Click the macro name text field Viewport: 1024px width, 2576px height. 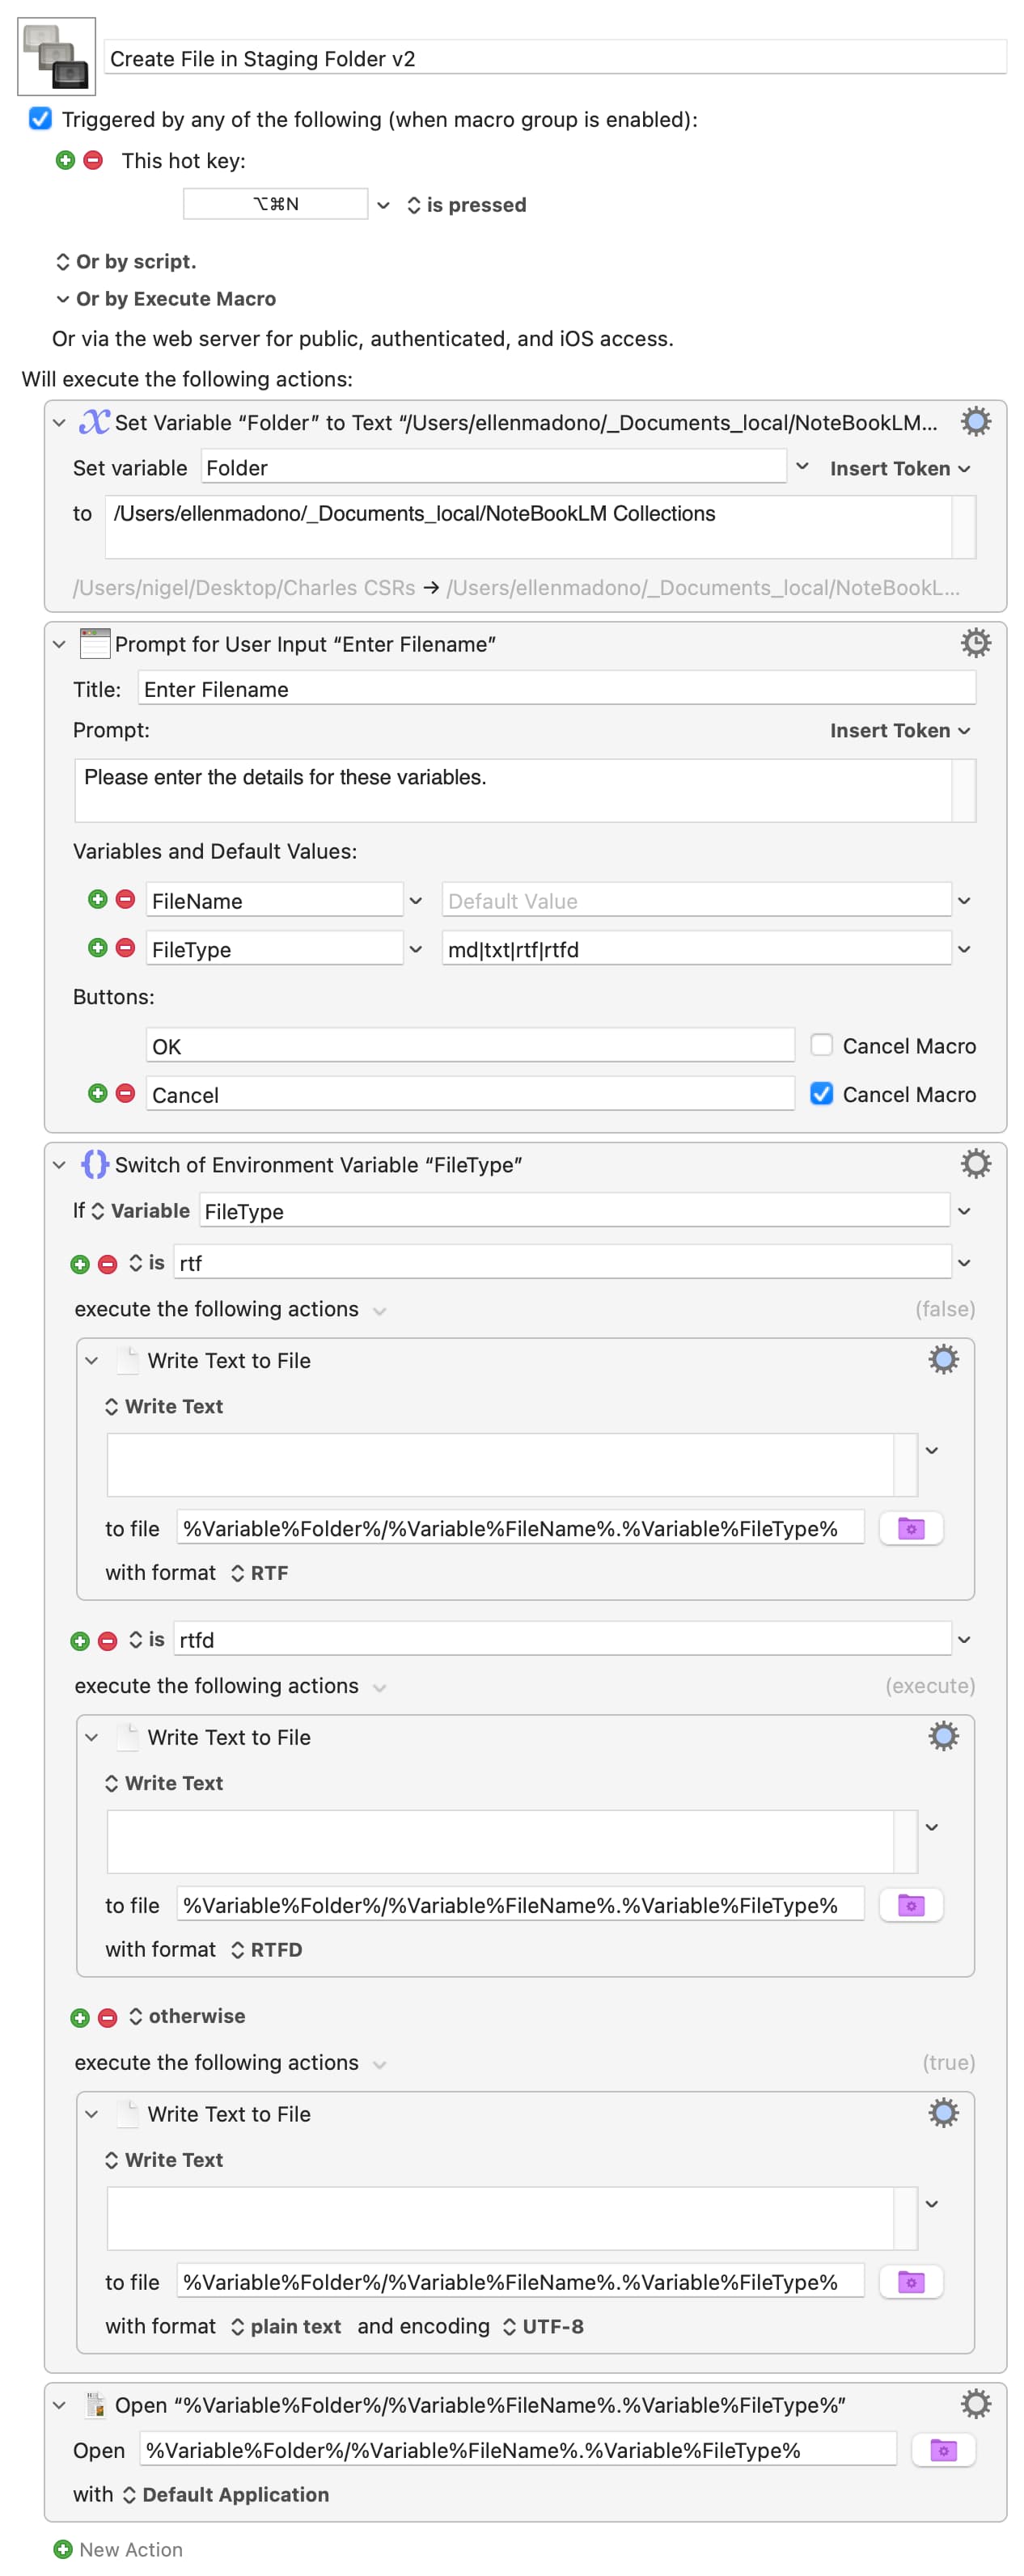[x=555, y=58]
